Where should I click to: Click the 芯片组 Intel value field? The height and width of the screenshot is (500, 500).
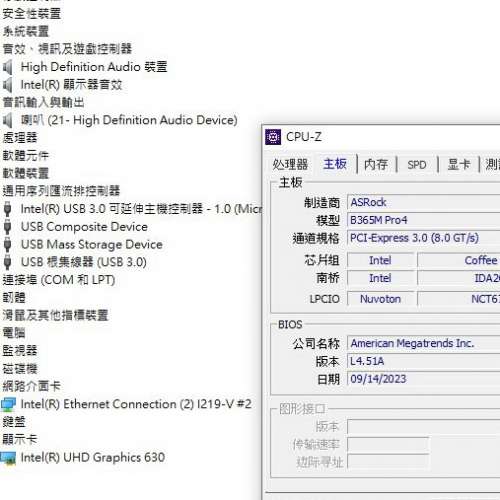pos(380,260)
